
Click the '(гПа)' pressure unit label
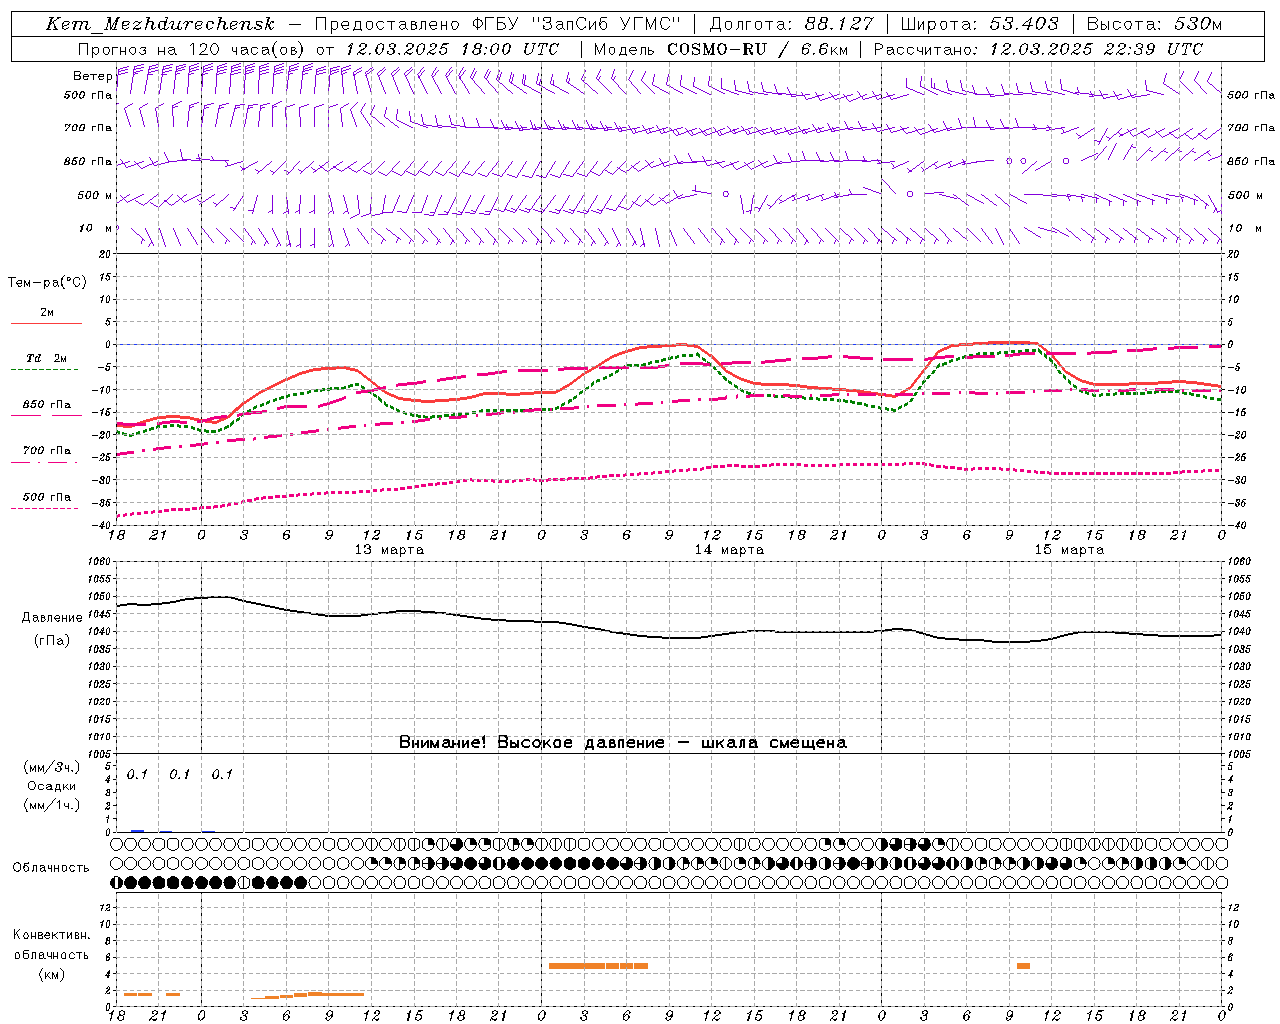[x=52, y=641]
